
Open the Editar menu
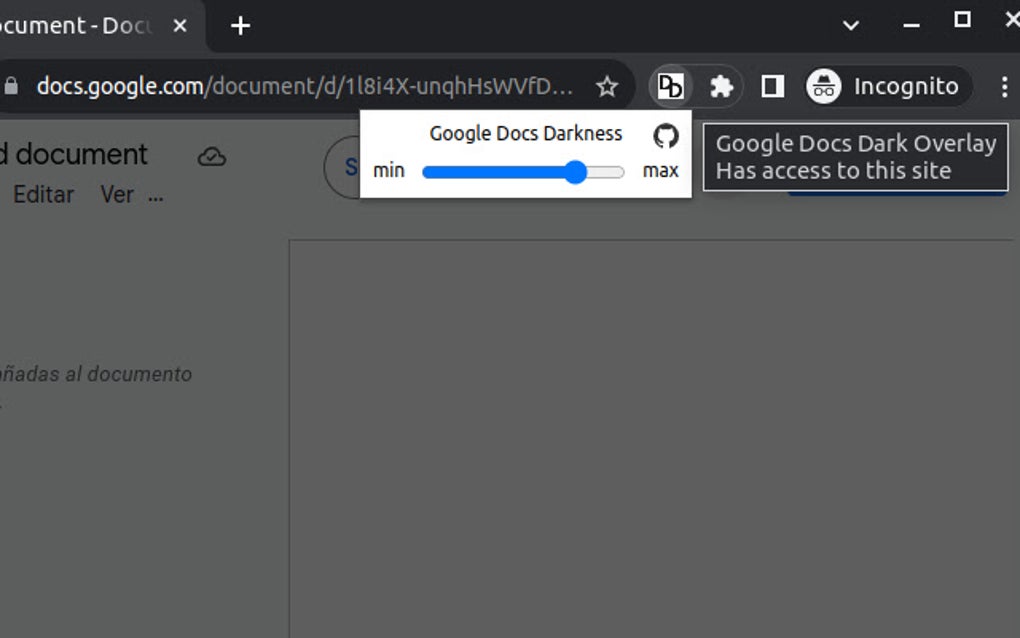[x=44, y=194]
